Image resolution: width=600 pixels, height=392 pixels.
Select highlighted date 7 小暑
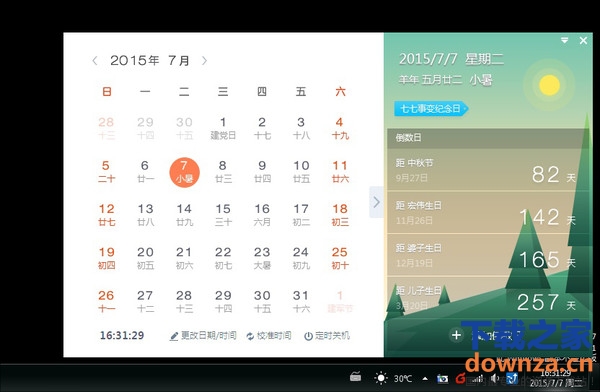click(x=184, y=172)
